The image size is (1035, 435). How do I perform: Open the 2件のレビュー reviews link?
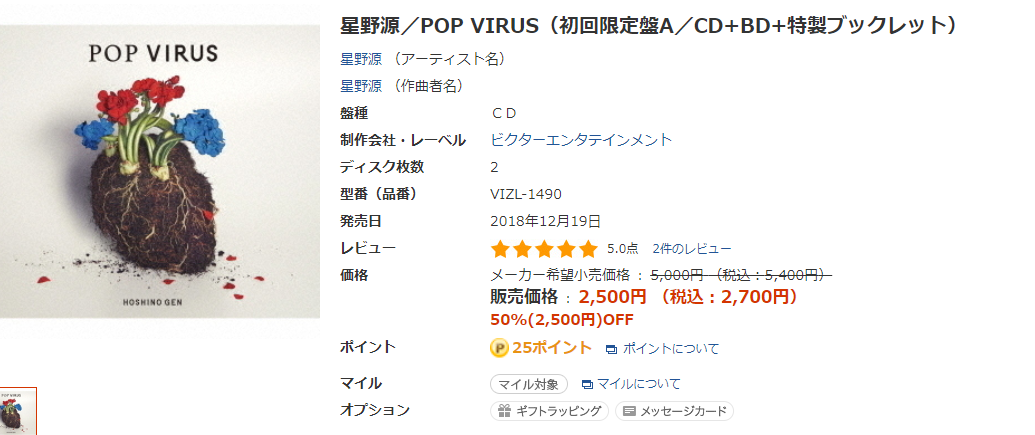(x=691, y=249)
